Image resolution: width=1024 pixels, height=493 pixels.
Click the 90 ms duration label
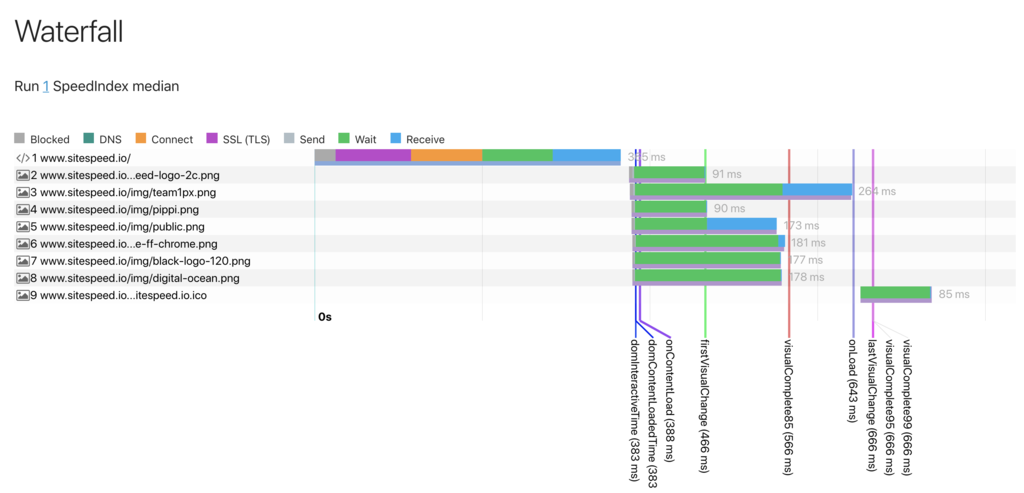coord(727,209)
